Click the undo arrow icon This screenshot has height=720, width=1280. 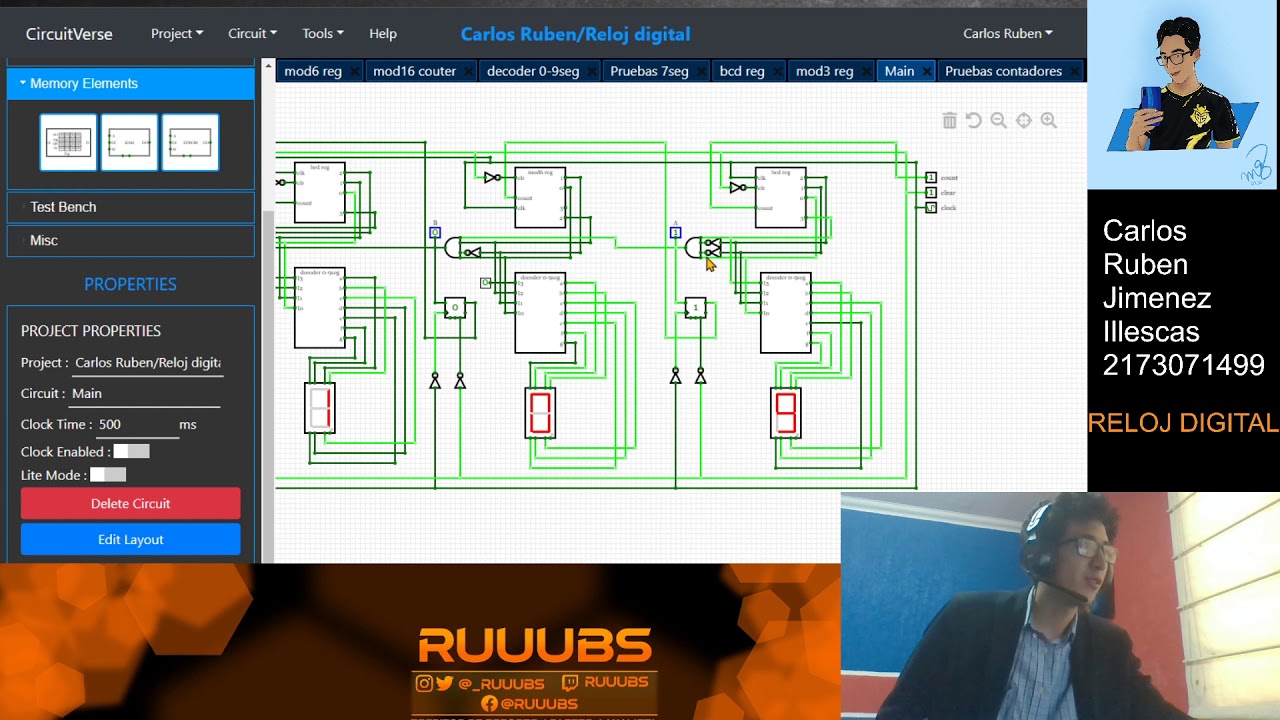pos(974,120)
